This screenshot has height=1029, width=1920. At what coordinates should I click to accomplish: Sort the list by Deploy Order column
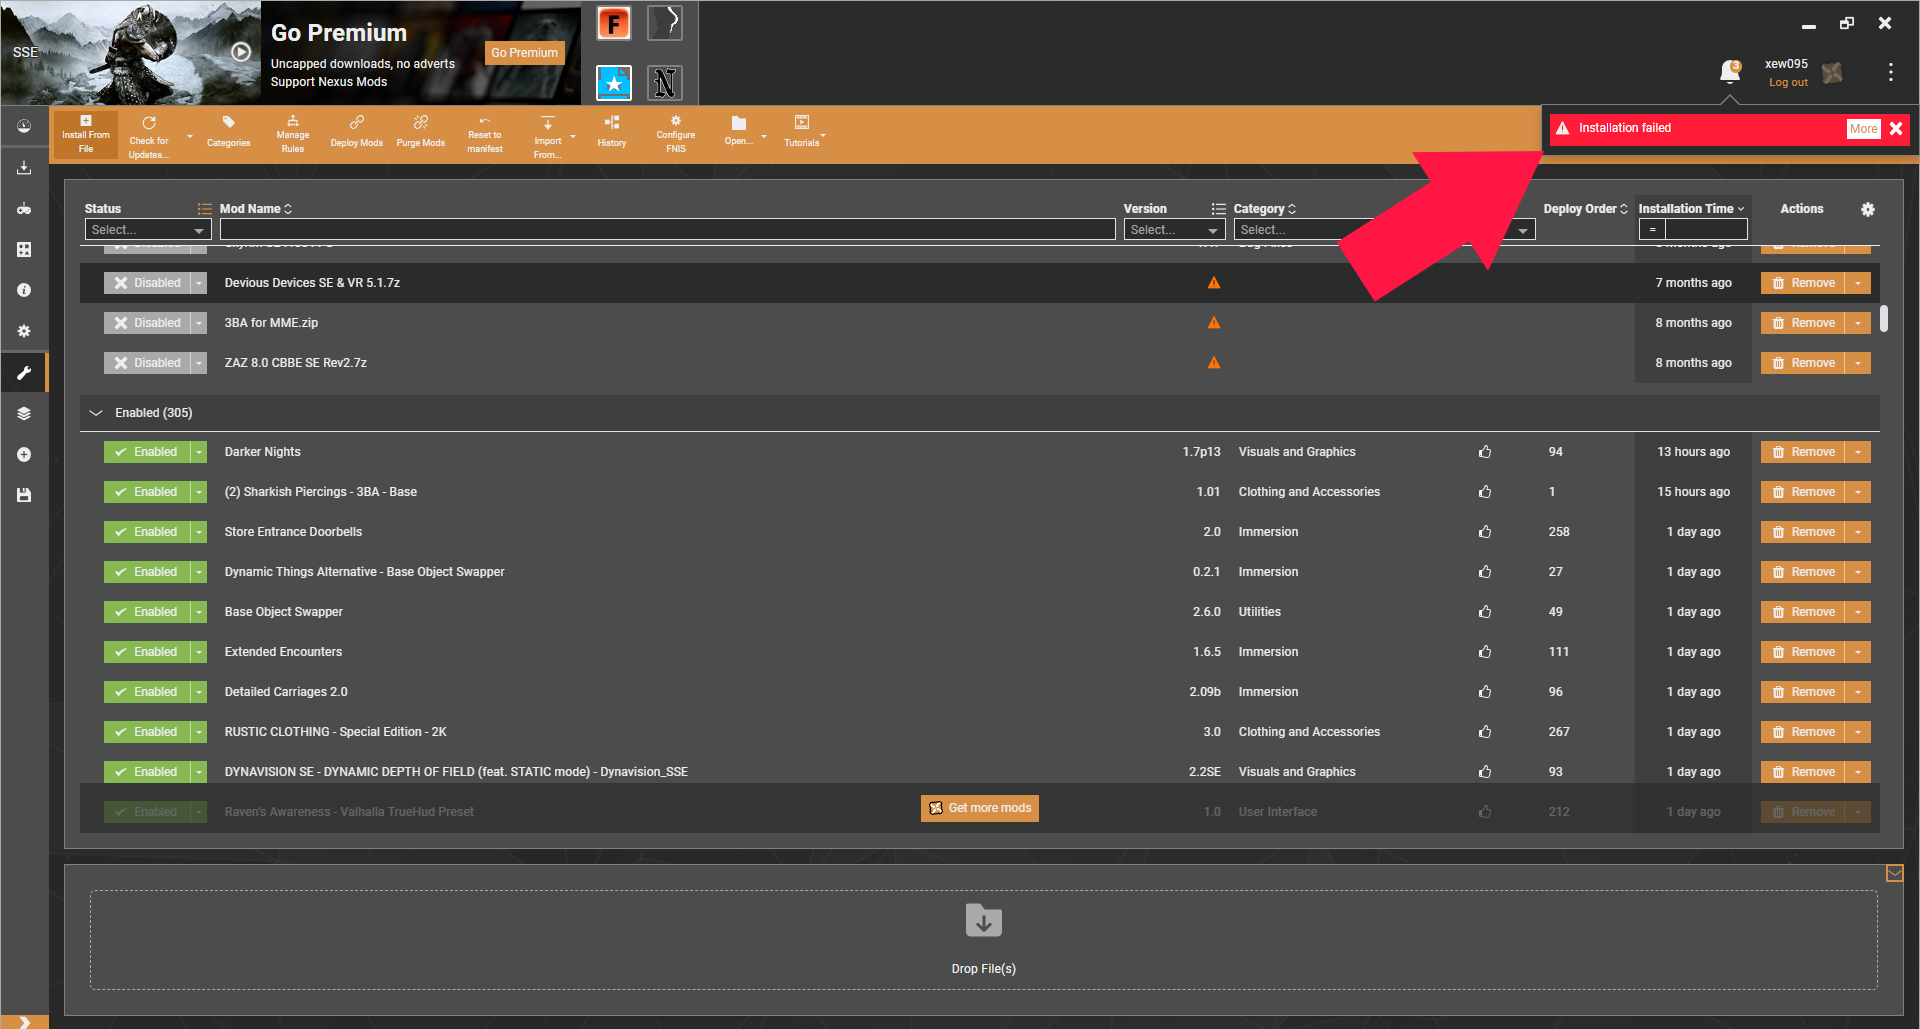[x=1585, y=209]
